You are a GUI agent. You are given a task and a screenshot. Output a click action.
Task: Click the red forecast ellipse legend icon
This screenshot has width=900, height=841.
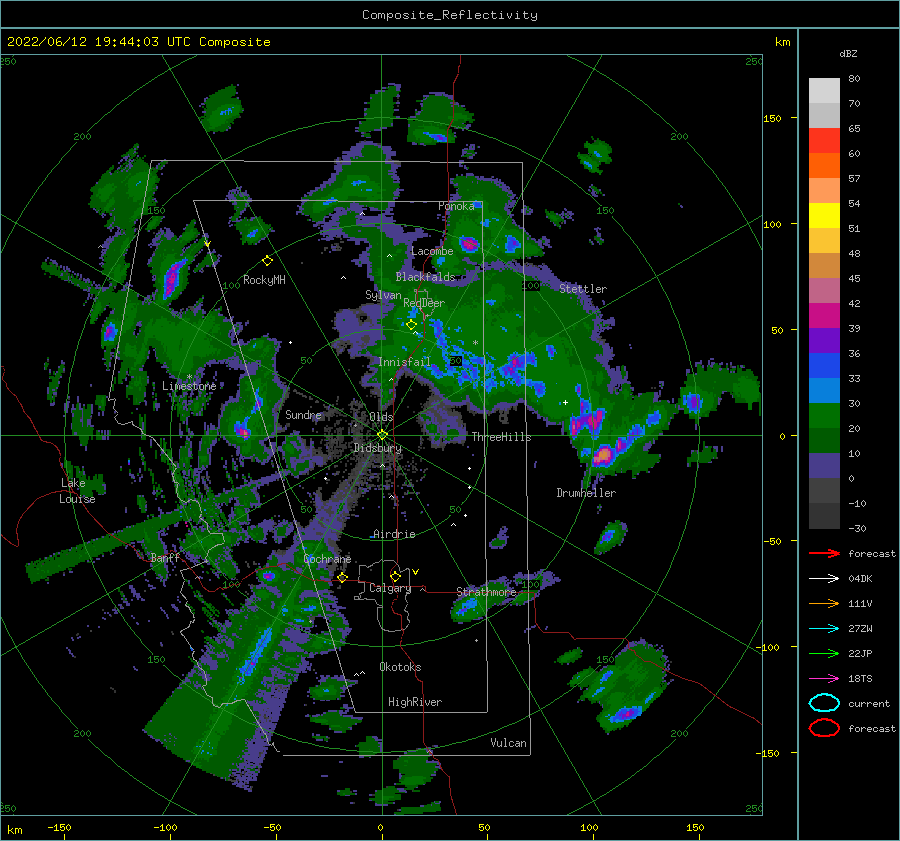(824, 728)
